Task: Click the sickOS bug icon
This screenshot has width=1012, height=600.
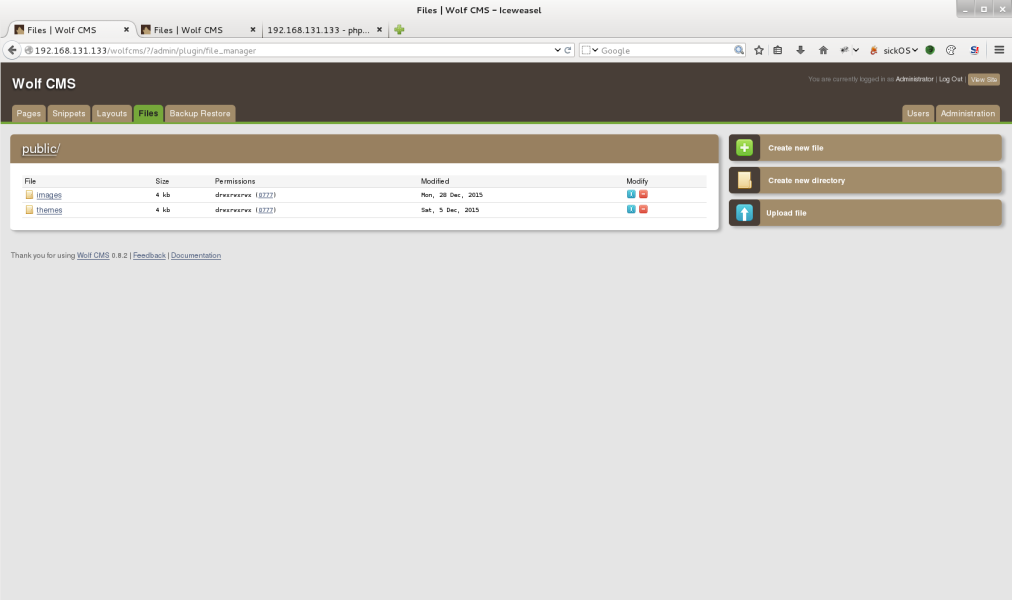Action: [874, 50]
